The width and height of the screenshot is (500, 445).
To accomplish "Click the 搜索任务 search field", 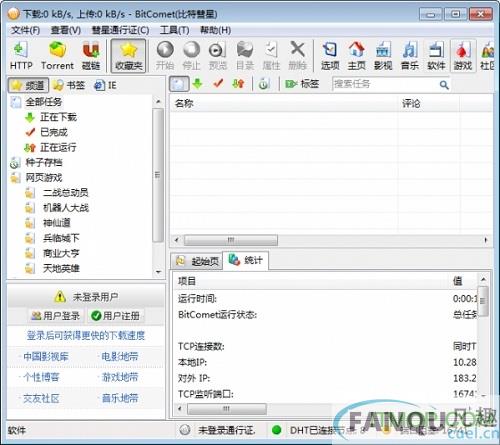I will [x=385, y=84].
